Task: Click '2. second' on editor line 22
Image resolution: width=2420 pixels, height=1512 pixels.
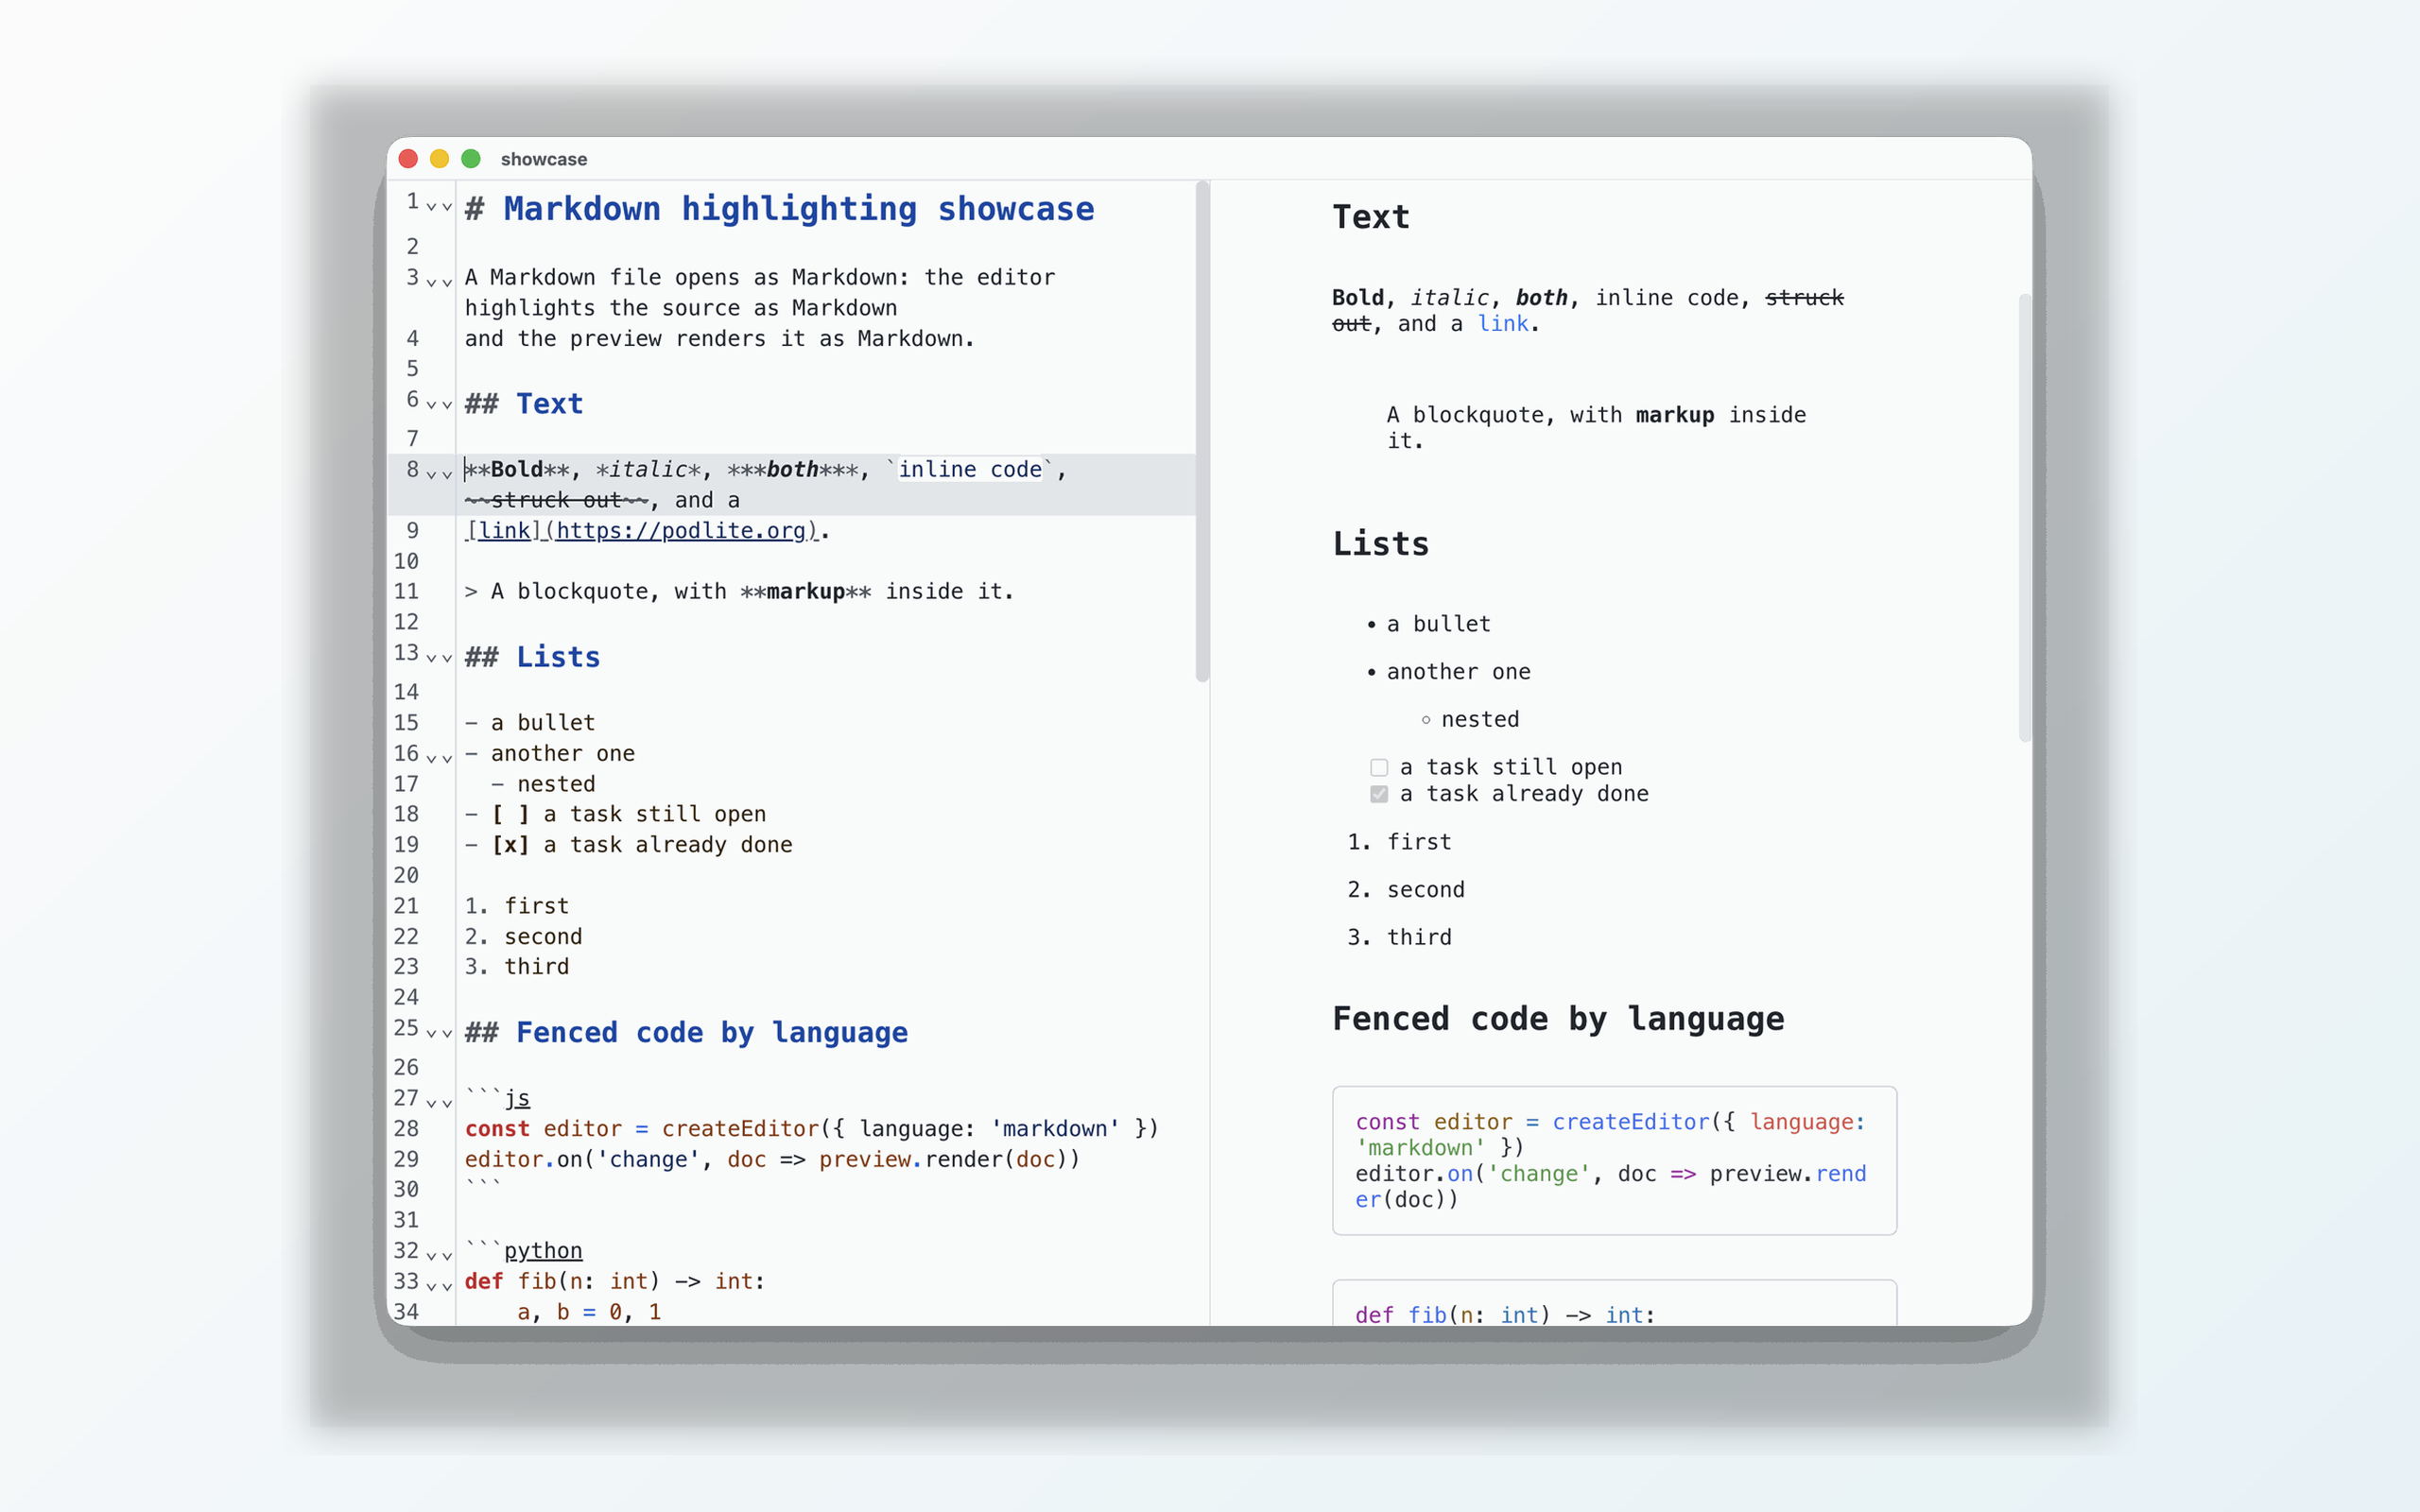Action: pyautogui.click(x=524, y=937)
